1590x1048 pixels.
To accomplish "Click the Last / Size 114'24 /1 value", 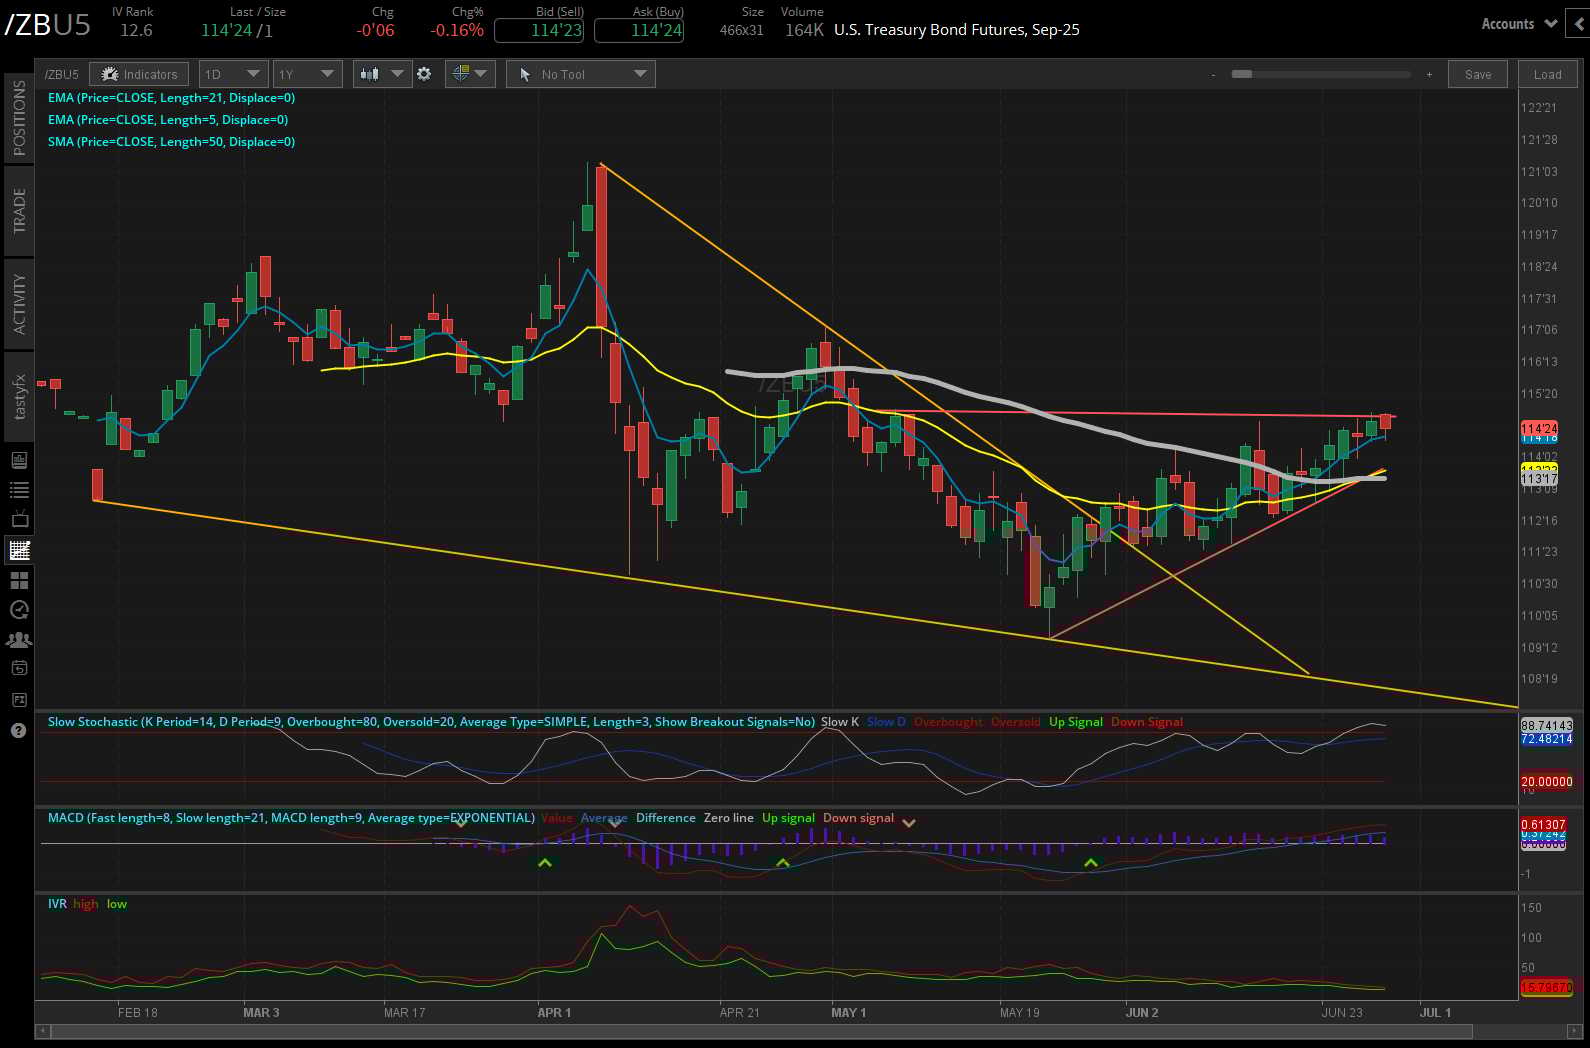I will tap(237, 30).
